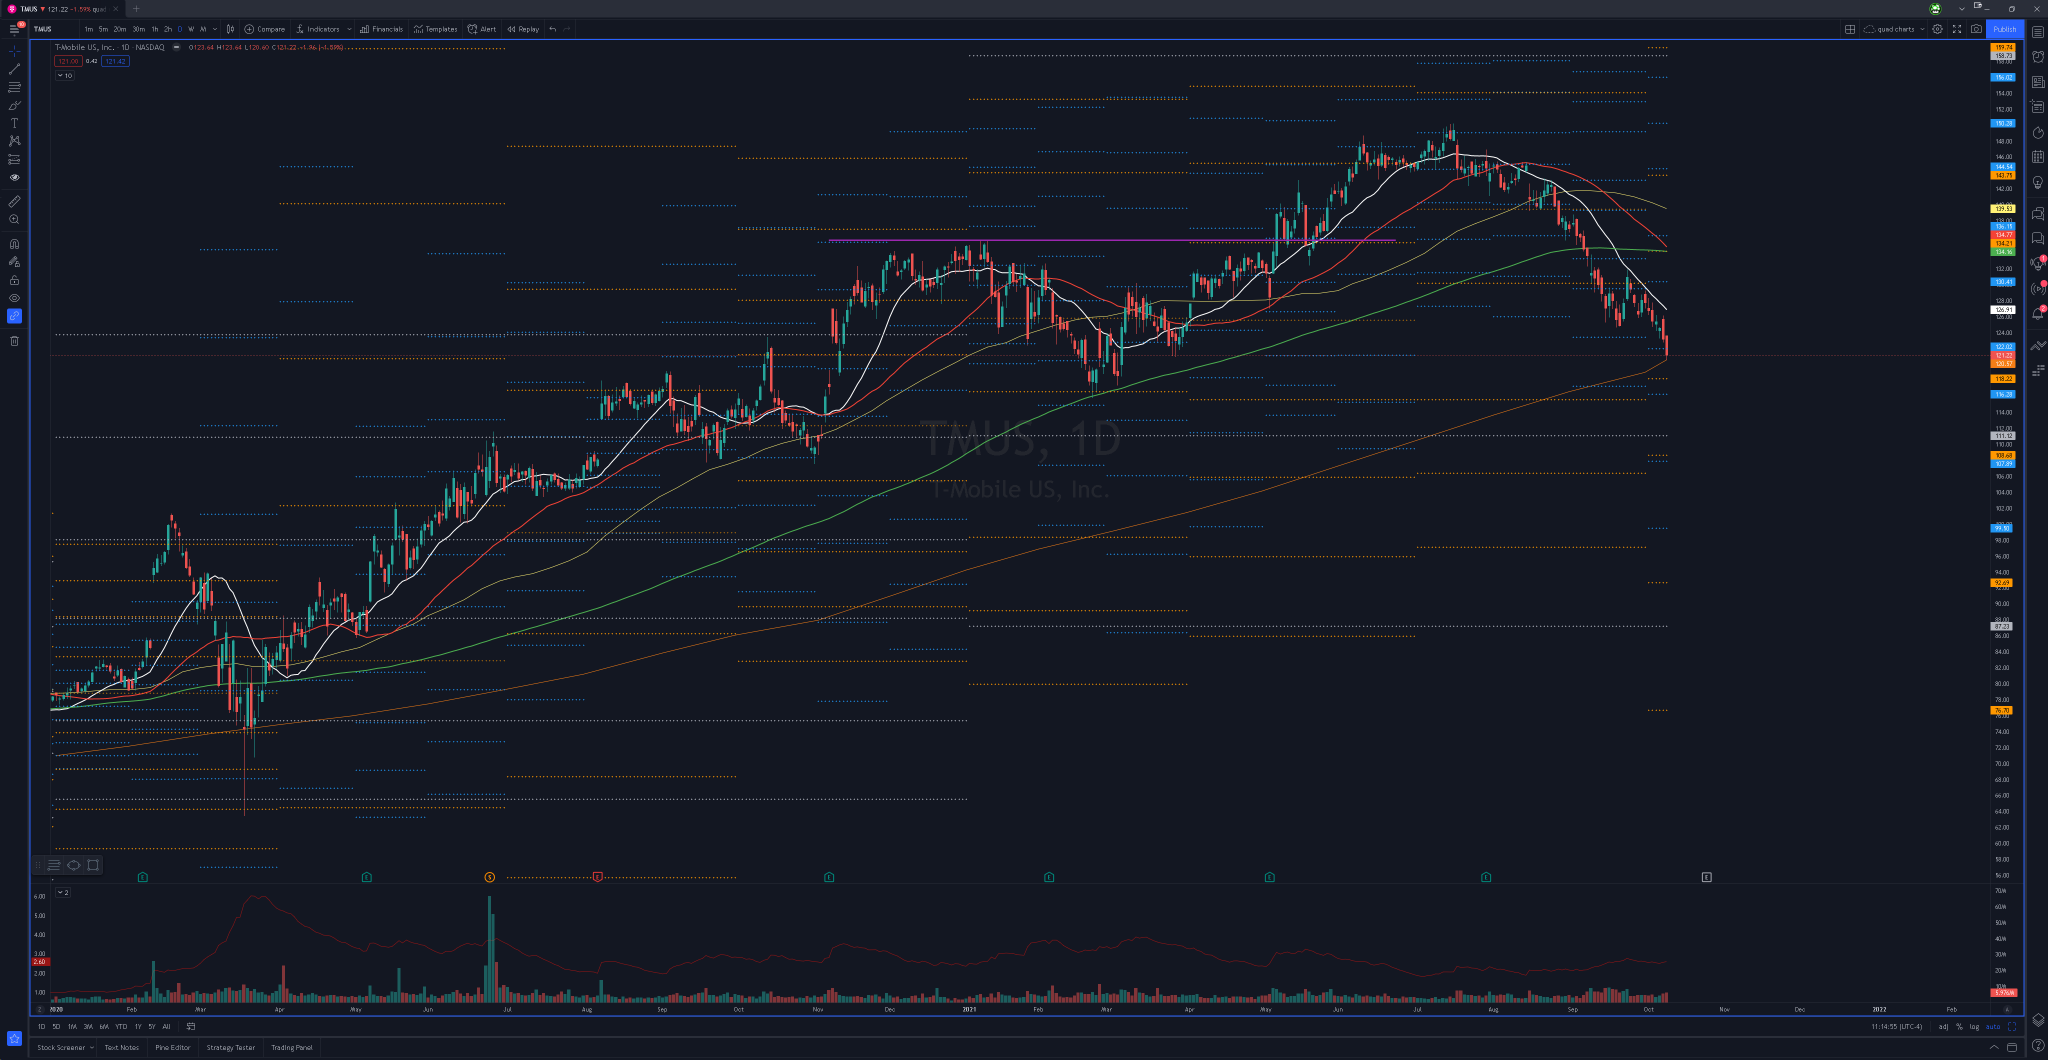This screenshot has height=1060, width=2048.
Task: Set date range to YTD
Action: click(x=121, y=1026)
